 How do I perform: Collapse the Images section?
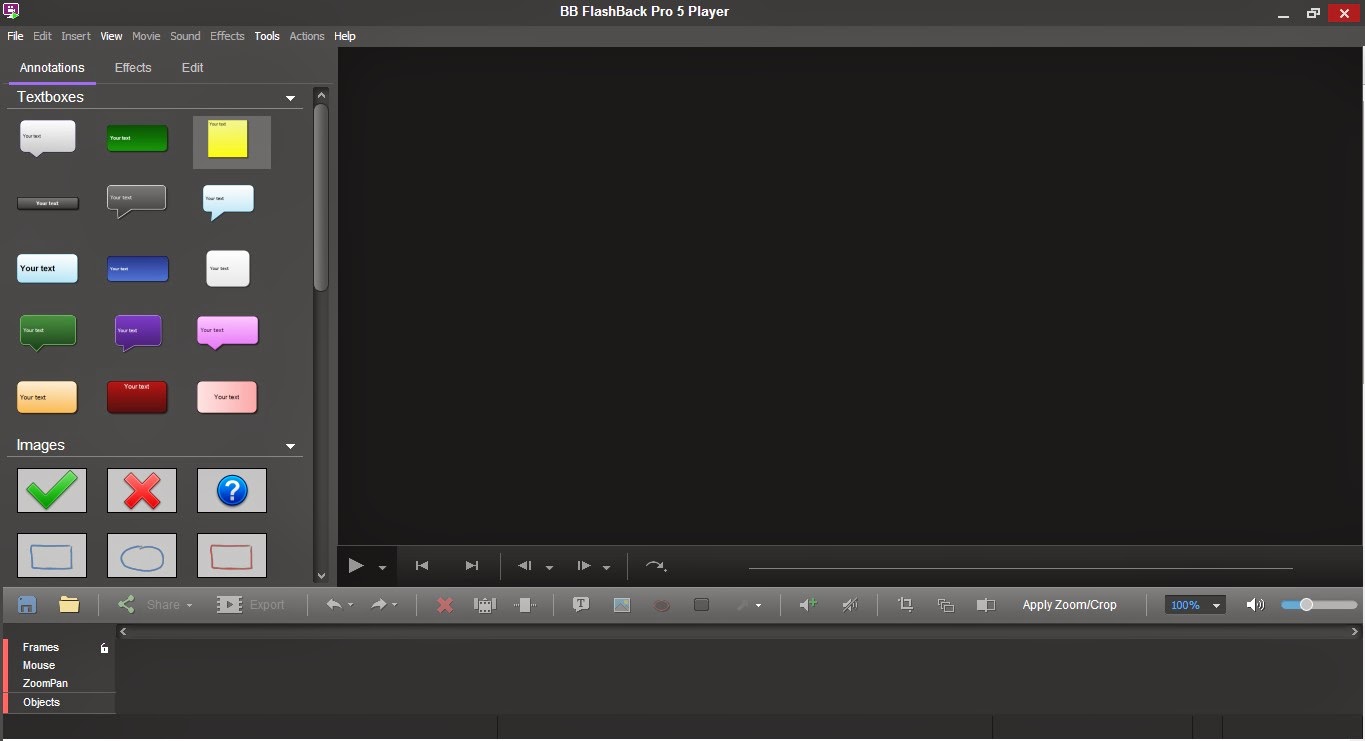pyautogui.click(x=291, y=447)
